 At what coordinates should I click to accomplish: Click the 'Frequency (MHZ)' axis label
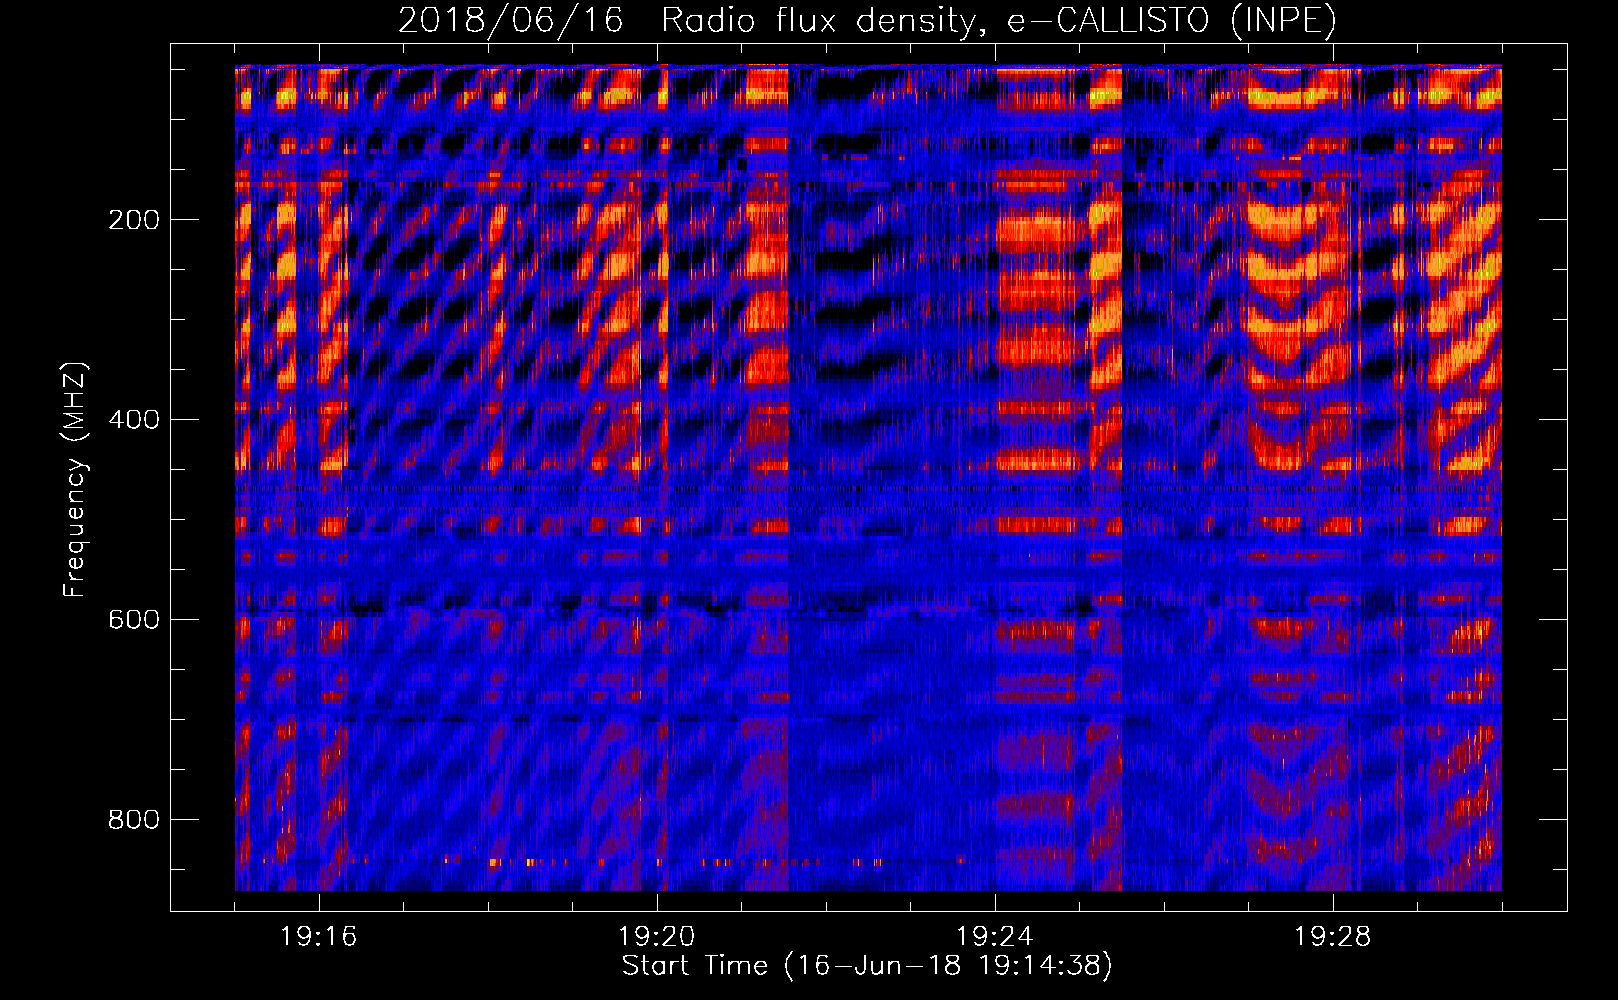(75, 480)
